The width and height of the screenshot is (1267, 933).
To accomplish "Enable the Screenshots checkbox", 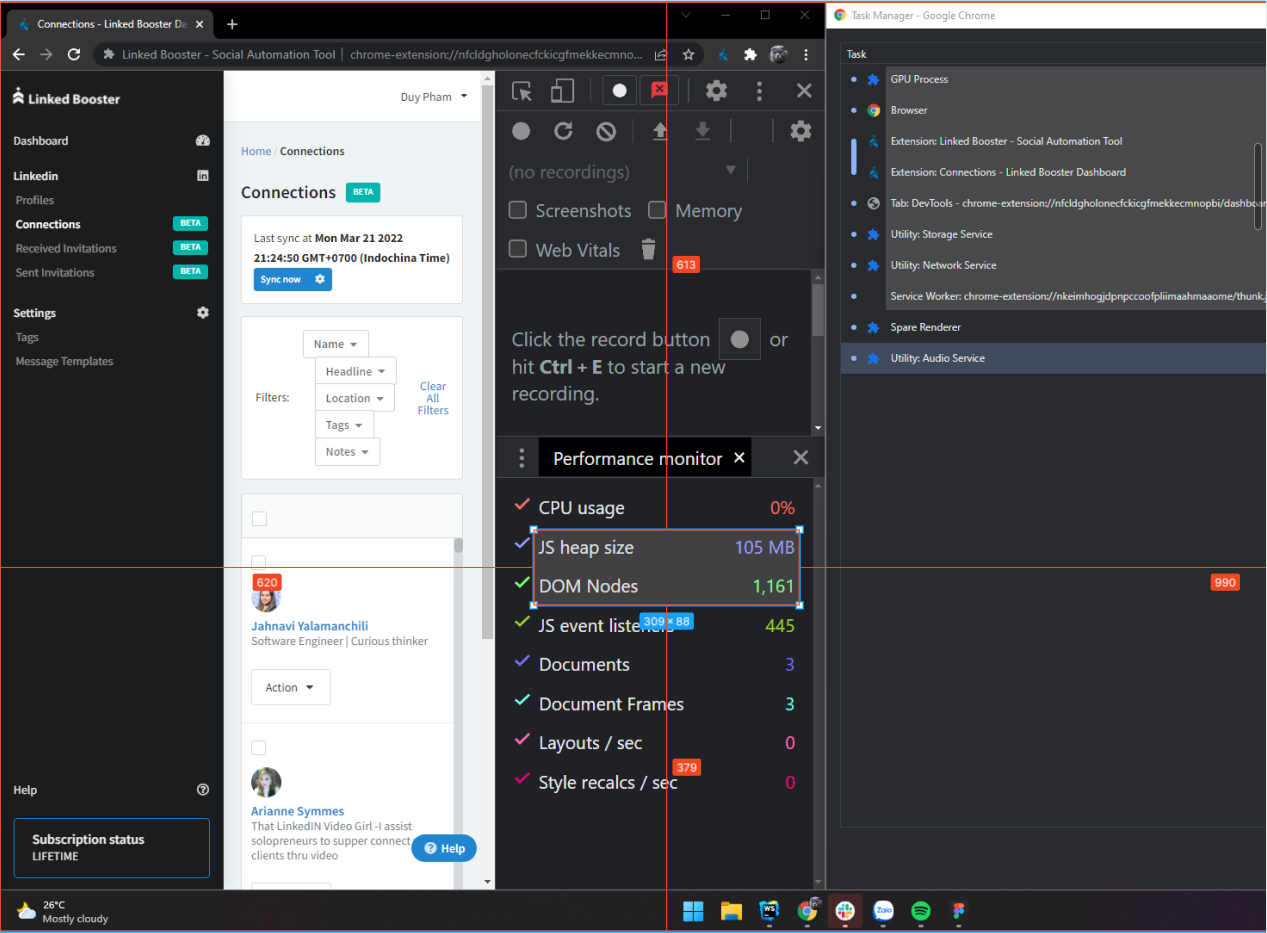I will (x=517, y=210).
